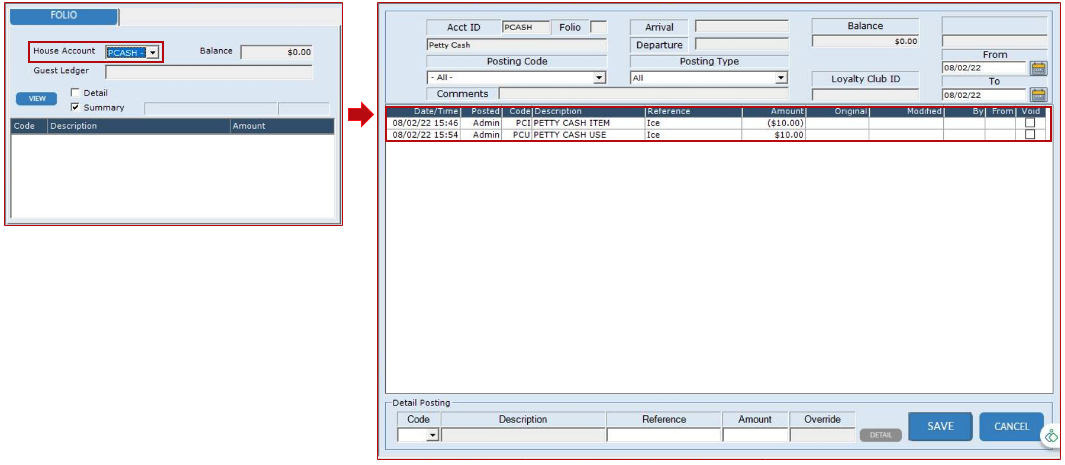
Task: Click the floating helper icon near Cancel
Action: (x=1051, y=437)
